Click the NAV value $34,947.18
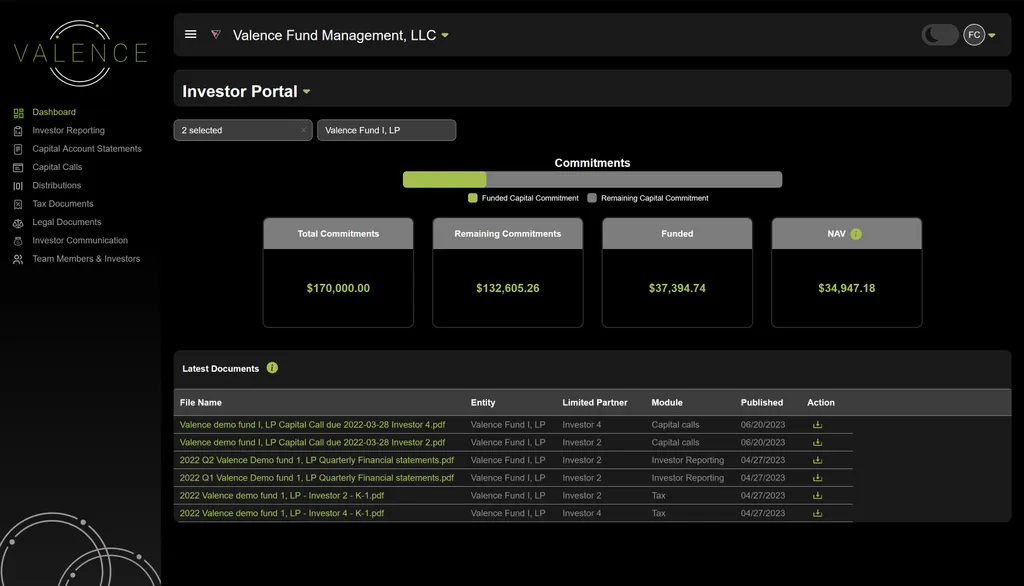This screenshot has height=586, width=1024. (846, 288)
